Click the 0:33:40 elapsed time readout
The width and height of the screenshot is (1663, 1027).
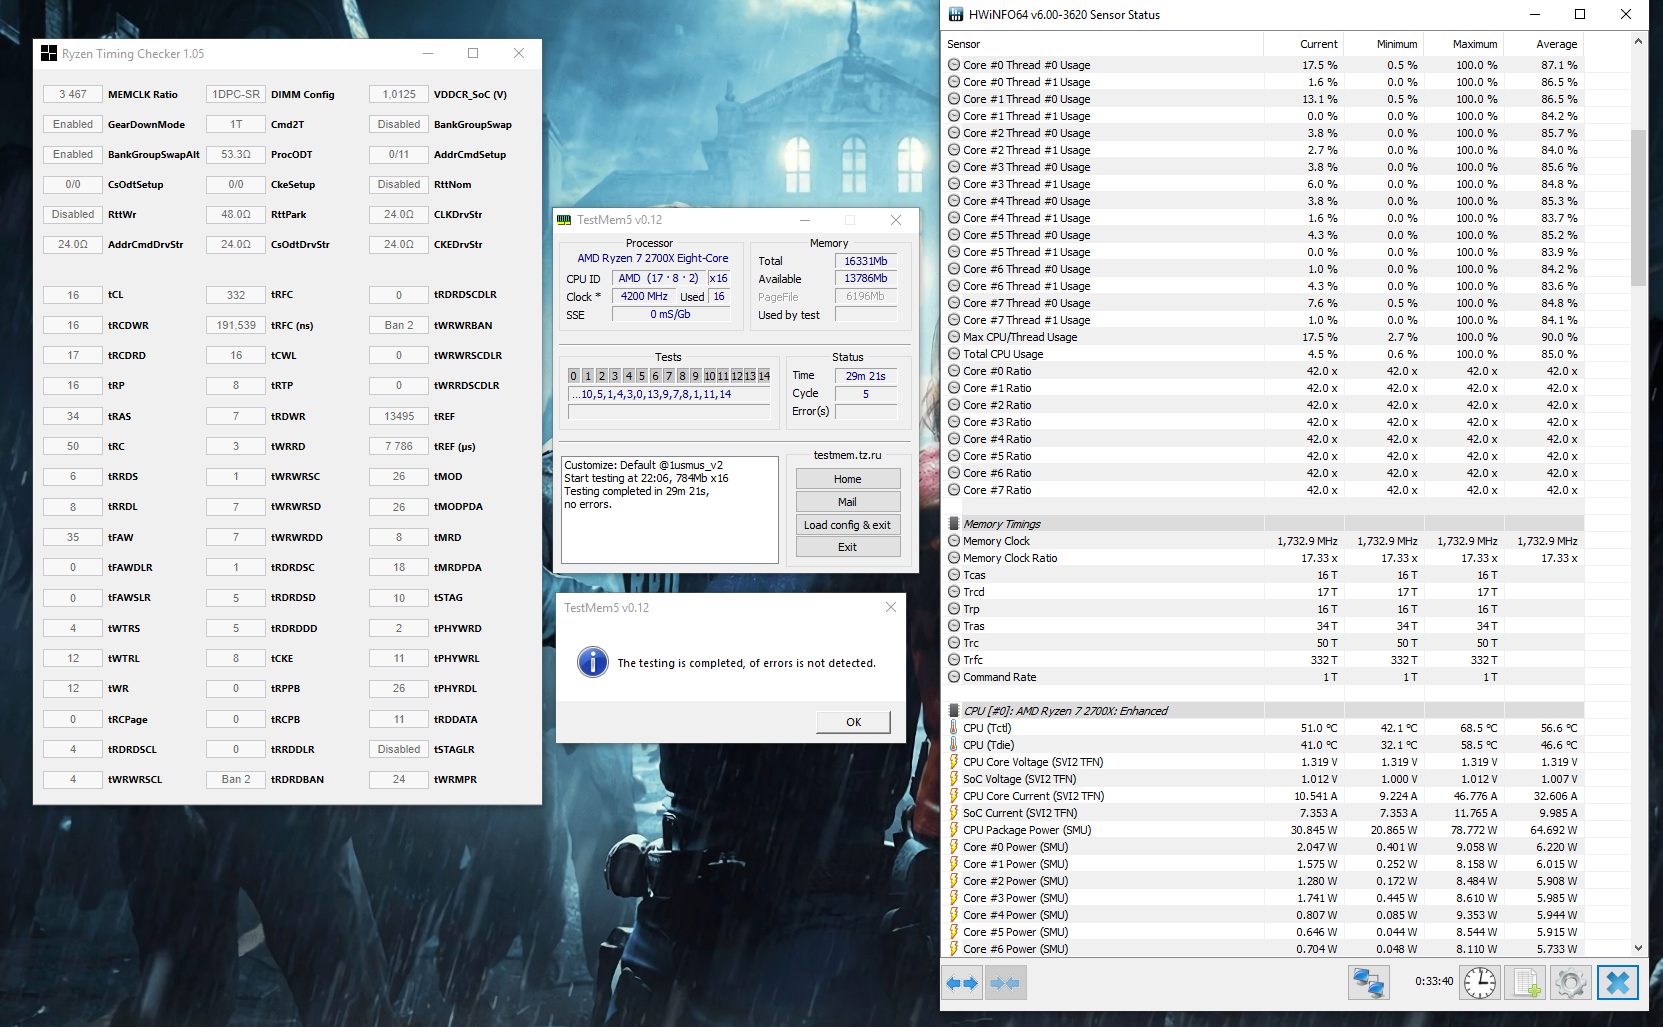tap(1434, 981)
